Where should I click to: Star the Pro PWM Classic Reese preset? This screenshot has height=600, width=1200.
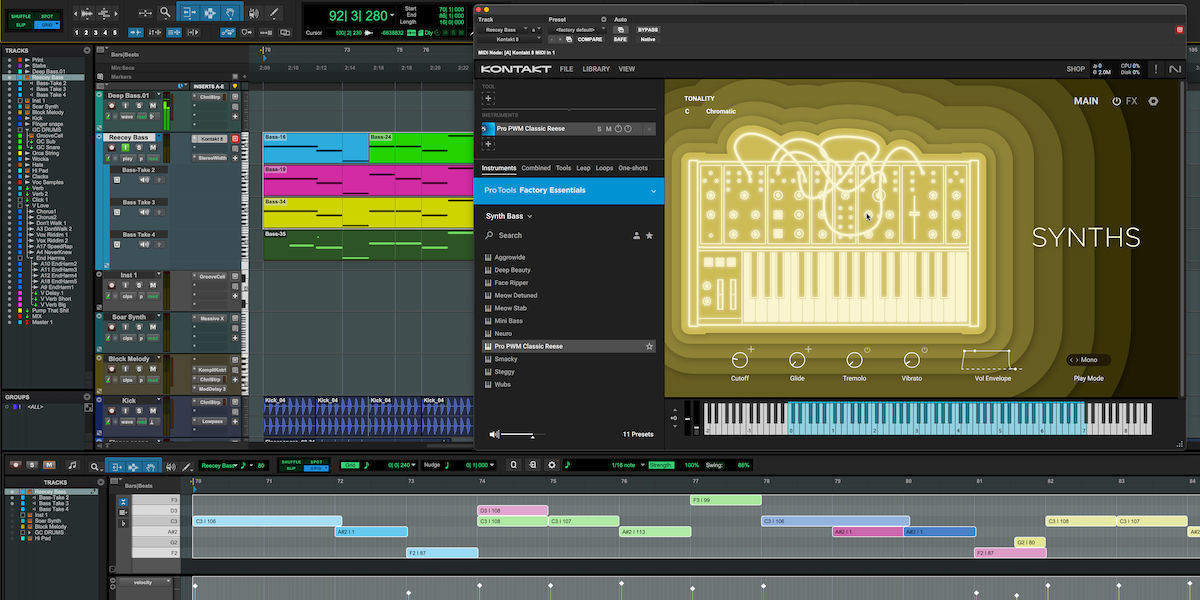click(650, 345)
